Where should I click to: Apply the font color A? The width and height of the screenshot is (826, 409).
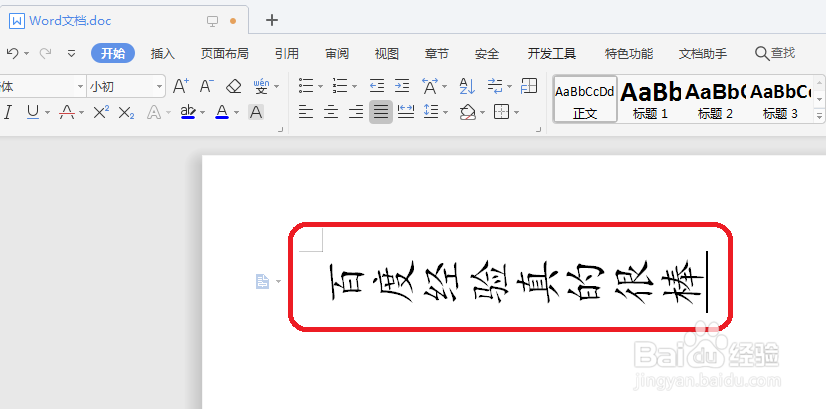[x=222, y=112]
